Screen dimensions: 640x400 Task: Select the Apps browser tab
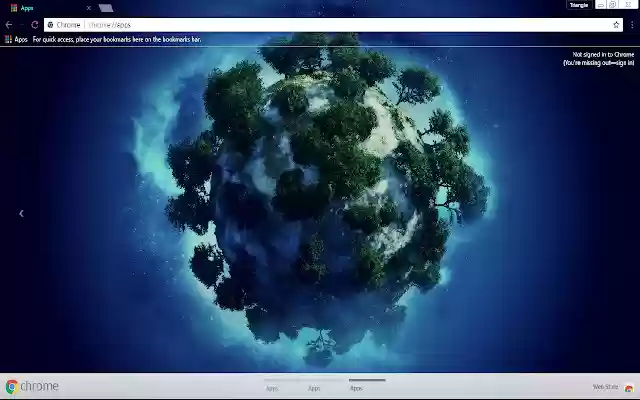[49, 8]
